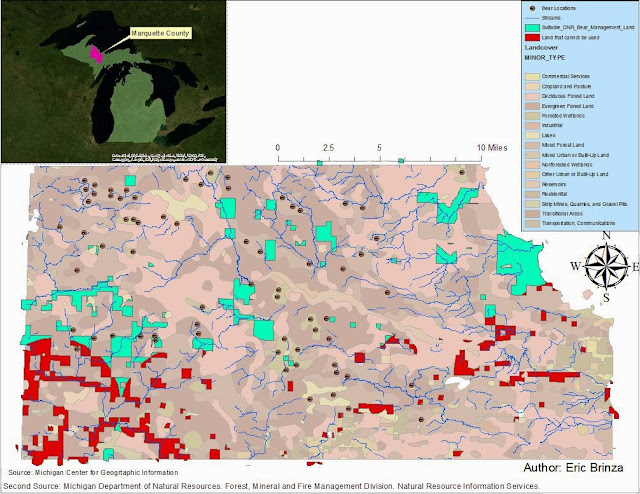Click the magenta Marquette County shape on inset map
Screen dimensions: 640x494
96,54
